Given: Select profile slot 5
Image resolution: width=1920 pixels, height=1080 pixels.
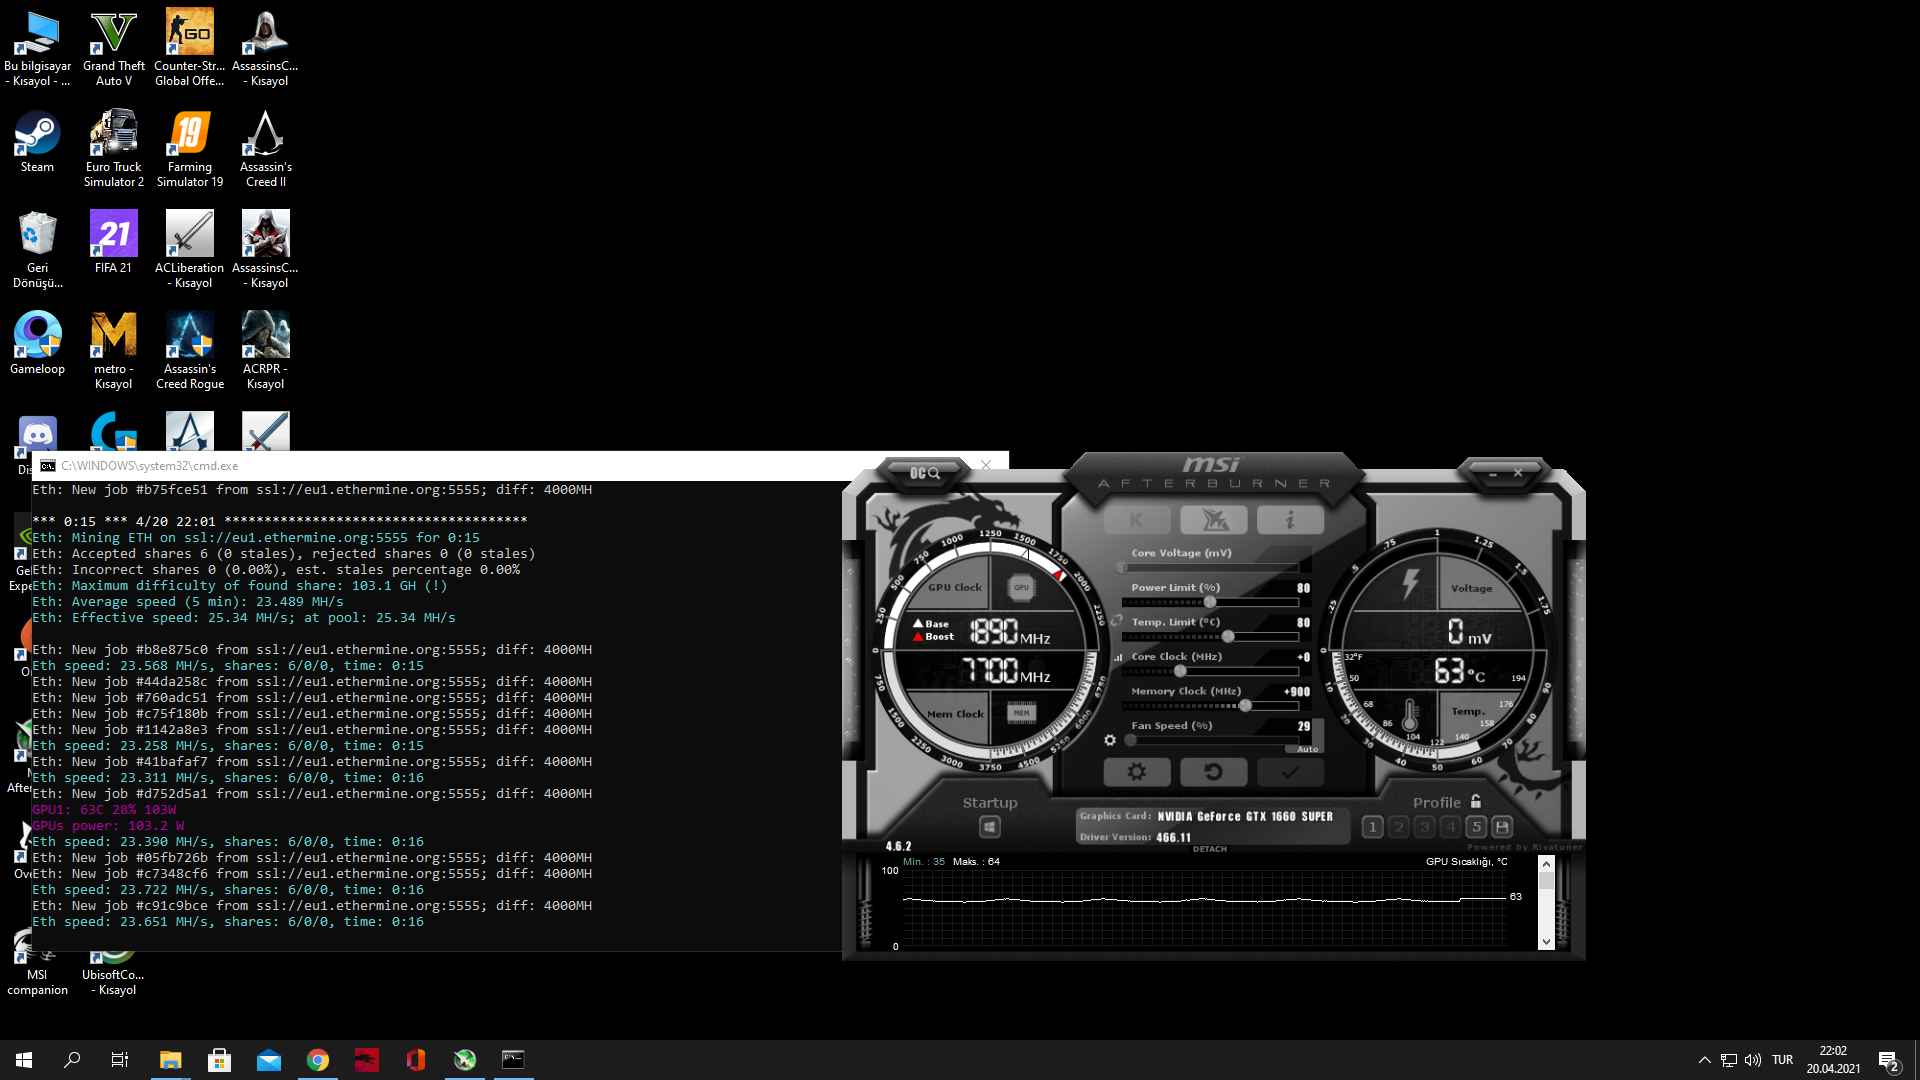Looking at the screenshot, I should [1477, 827].
